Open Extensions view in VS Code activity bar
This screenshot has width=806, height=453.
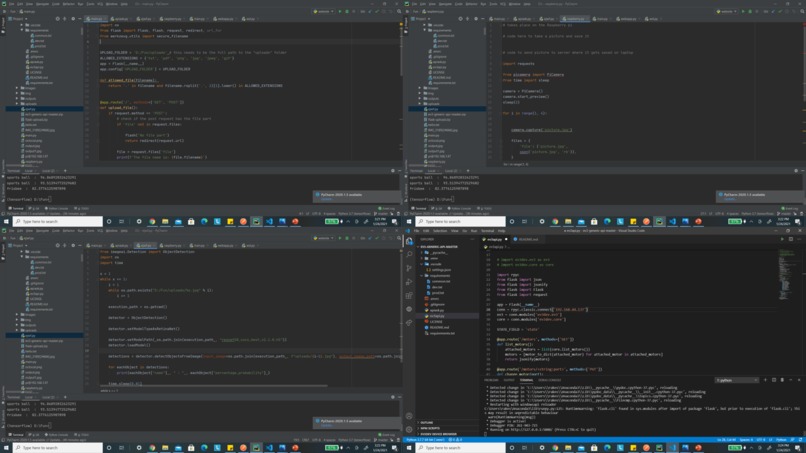coord(409,296)
